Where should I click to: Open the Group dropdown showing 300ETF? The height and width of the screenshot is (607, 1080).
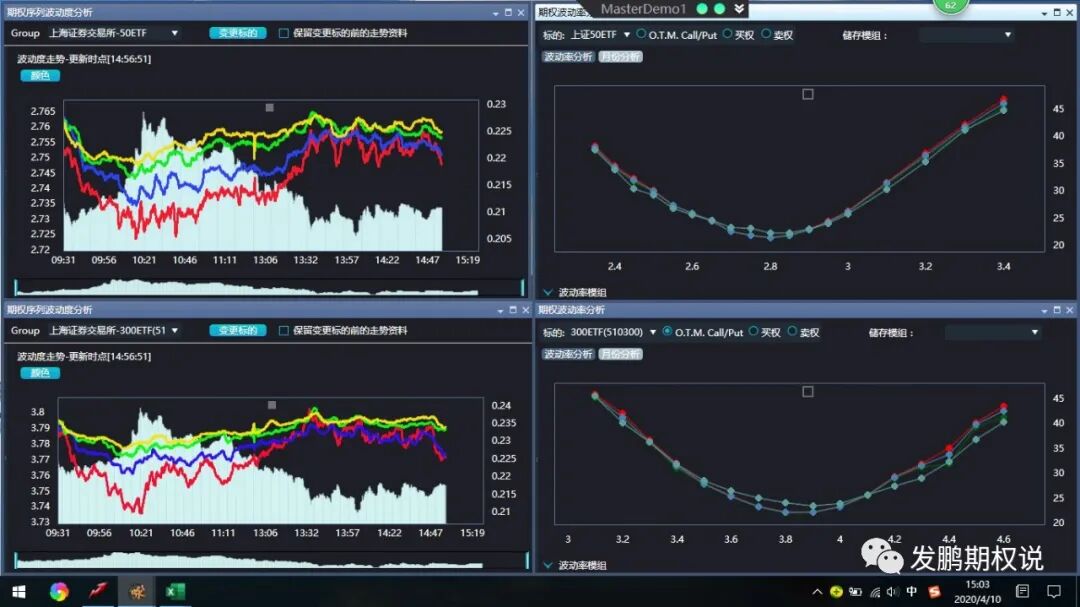click(114, 331)
